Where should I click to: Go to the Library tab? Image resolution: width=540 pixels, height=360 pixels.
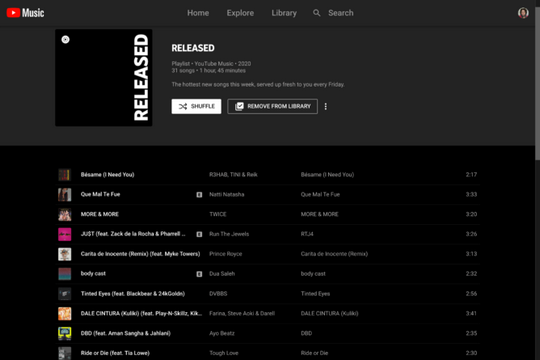click(284, 13)
